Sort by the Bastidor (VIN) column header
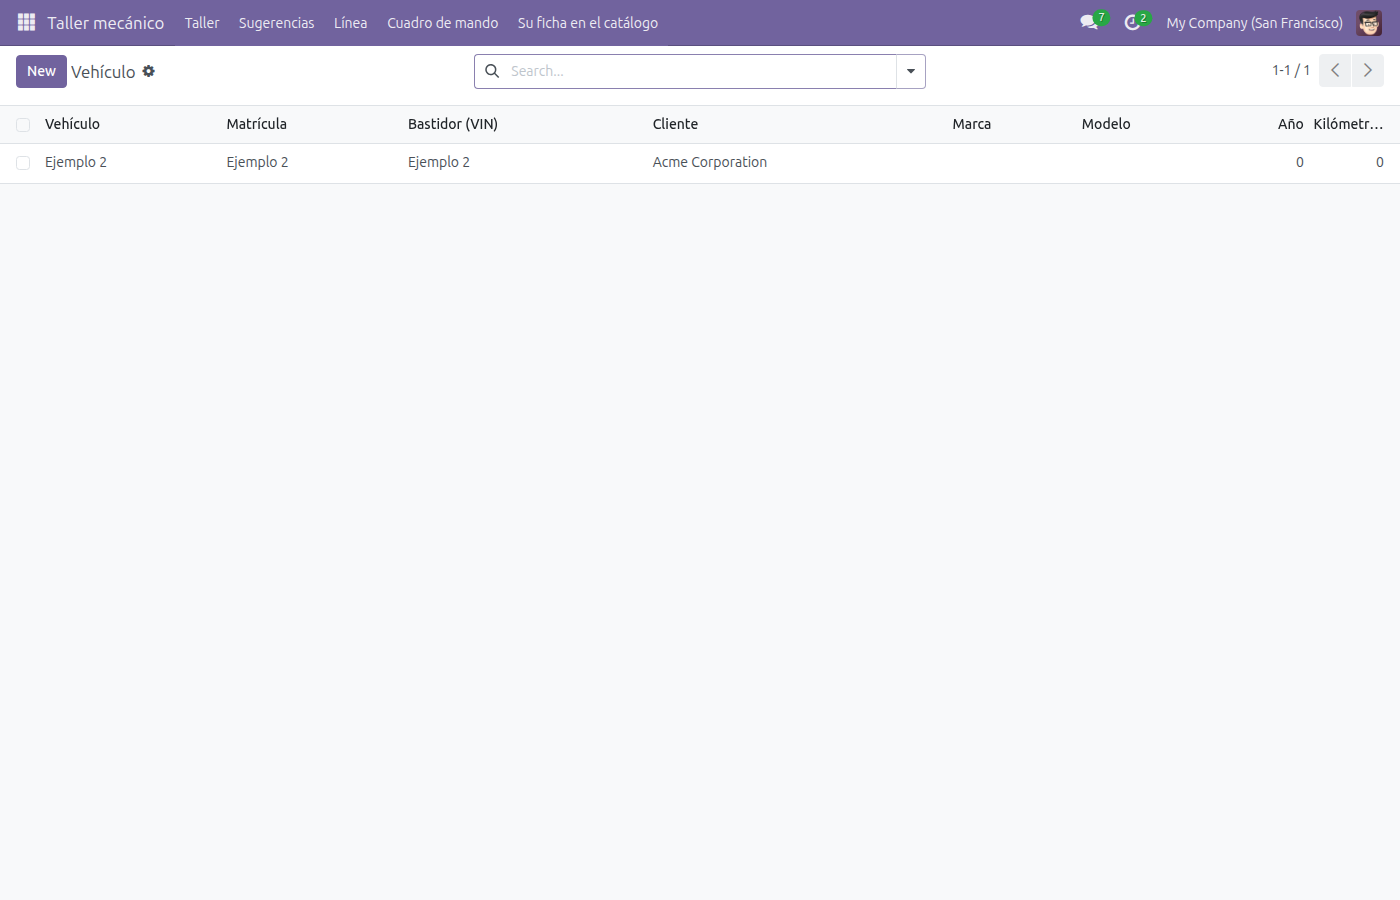 pos(453,124)
